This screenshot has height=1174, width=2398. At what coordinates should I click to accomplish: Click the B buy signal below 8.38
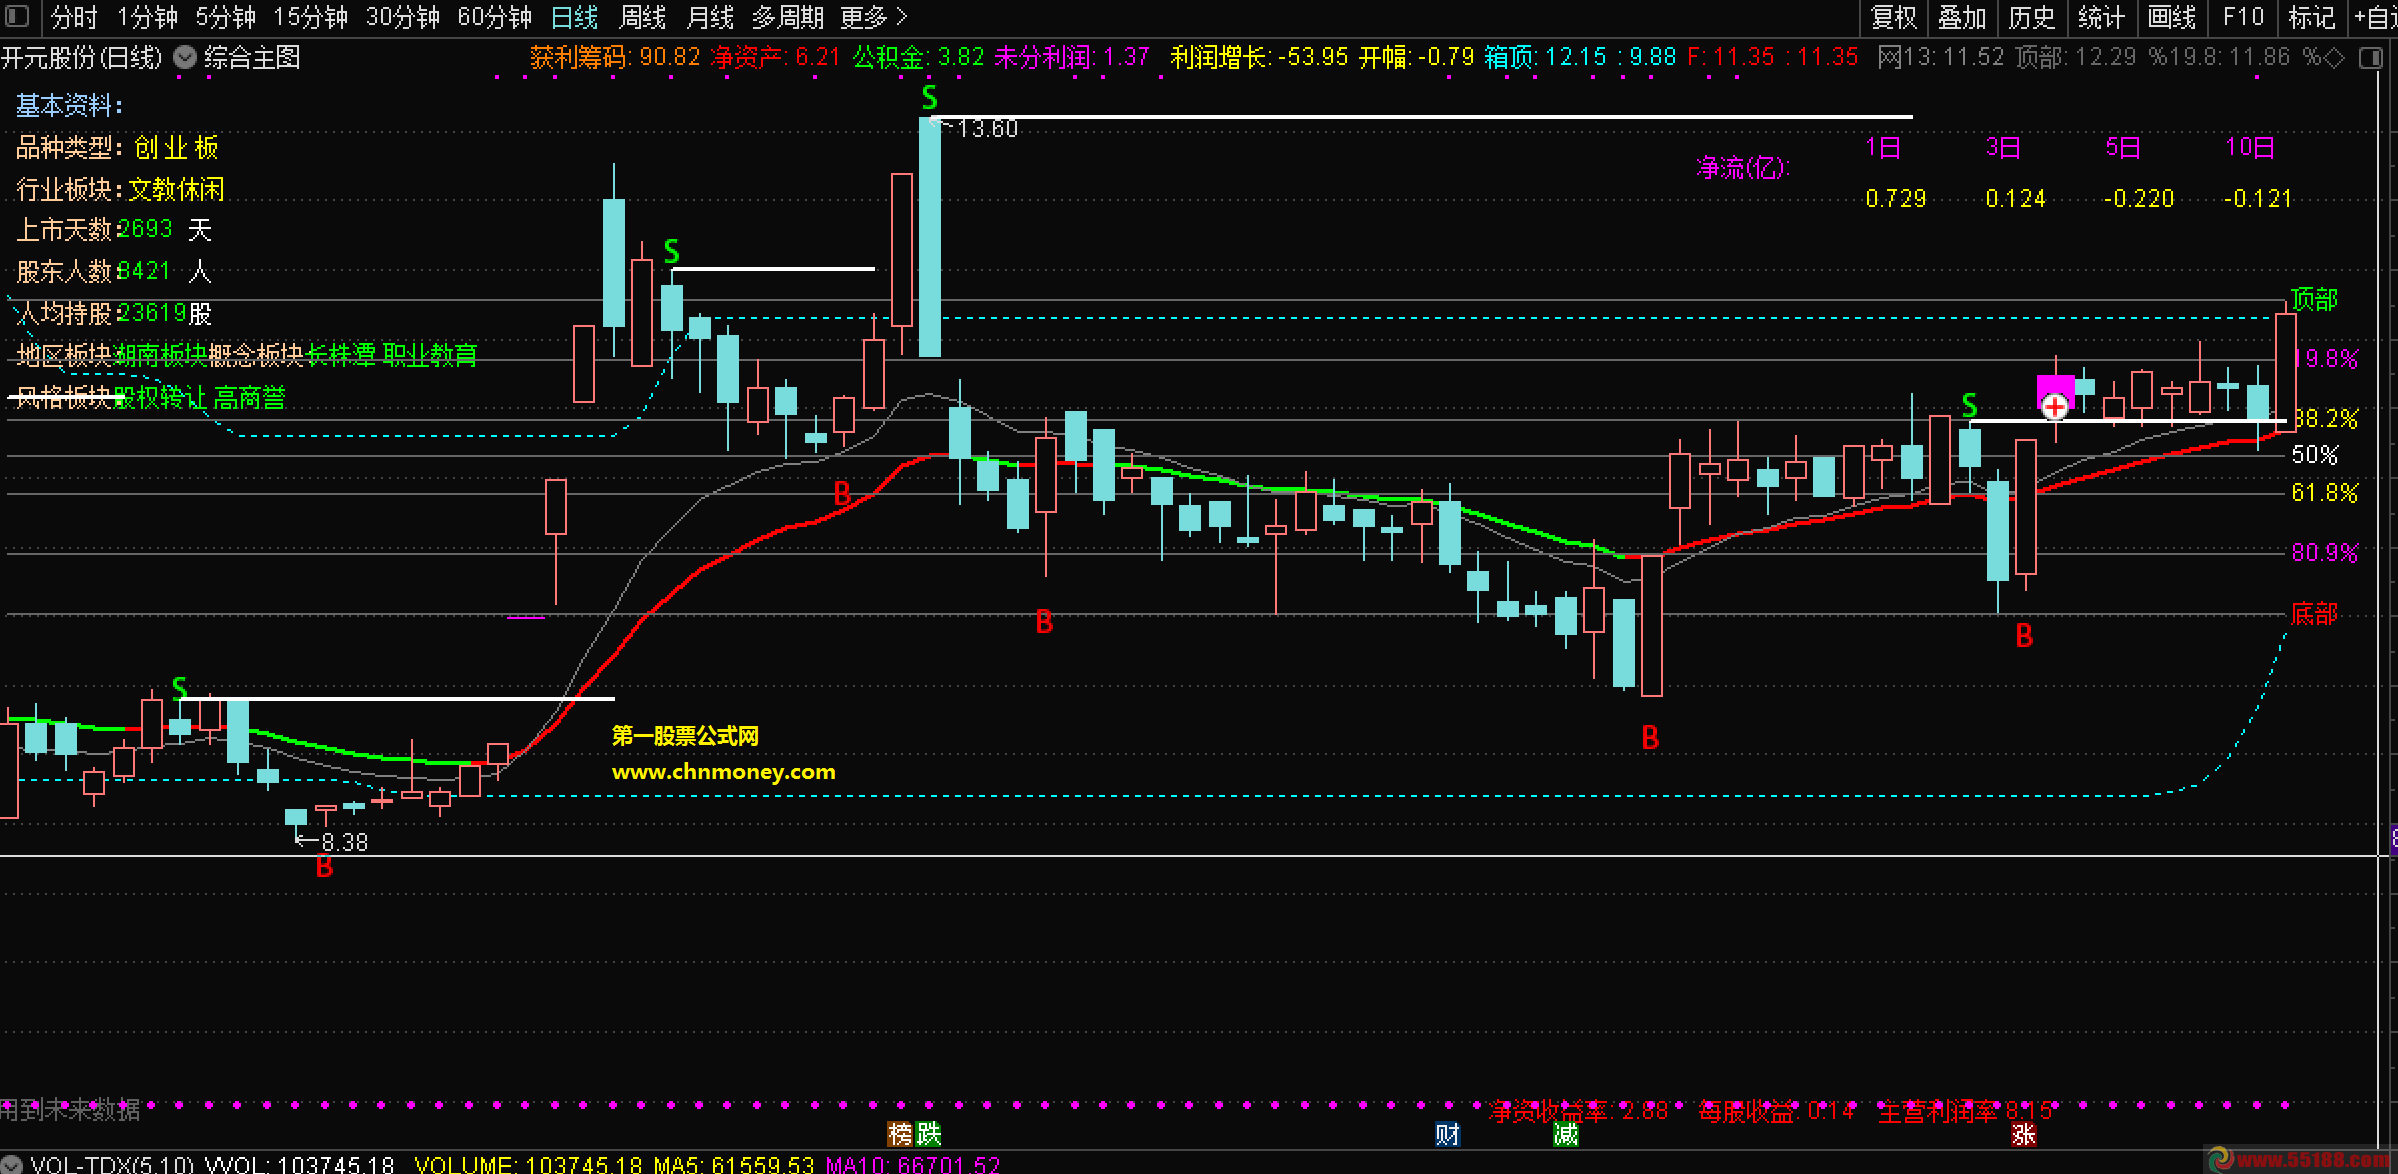pos(324,867)
